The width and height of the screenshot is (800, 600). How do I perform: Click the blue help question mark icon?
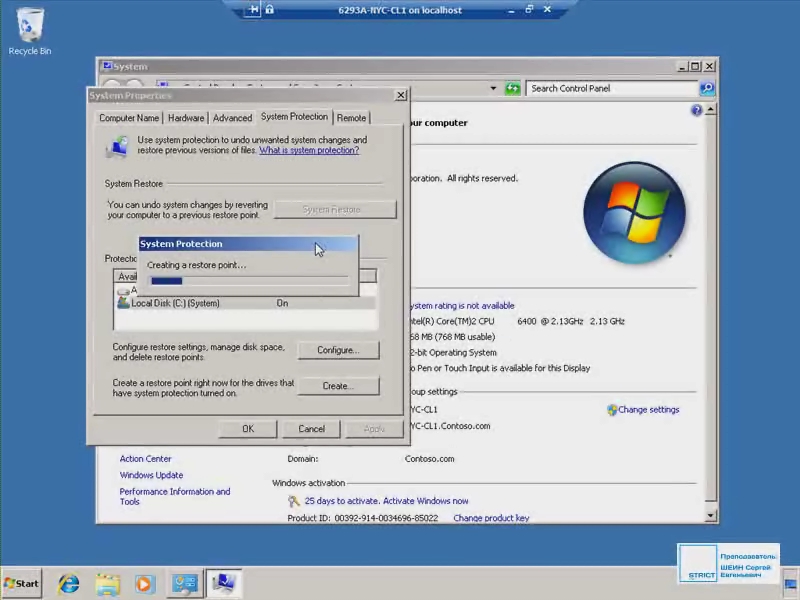[x=697, y=111]
